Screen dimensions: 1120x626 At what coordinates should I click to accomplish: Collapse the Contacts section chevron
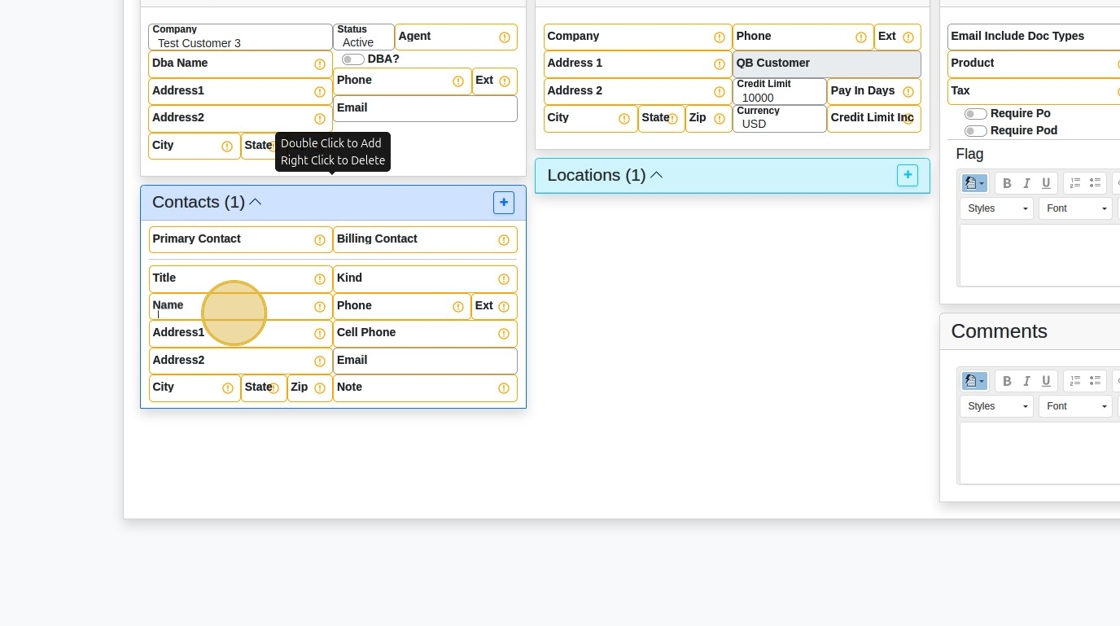click(x=255, y=202)
